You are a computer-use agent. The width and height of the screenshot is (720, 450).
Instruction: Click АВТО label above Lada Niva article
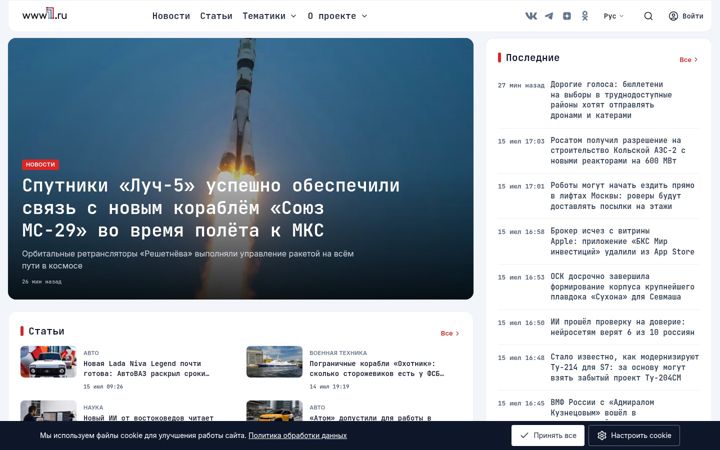click(x=91, y=353)
